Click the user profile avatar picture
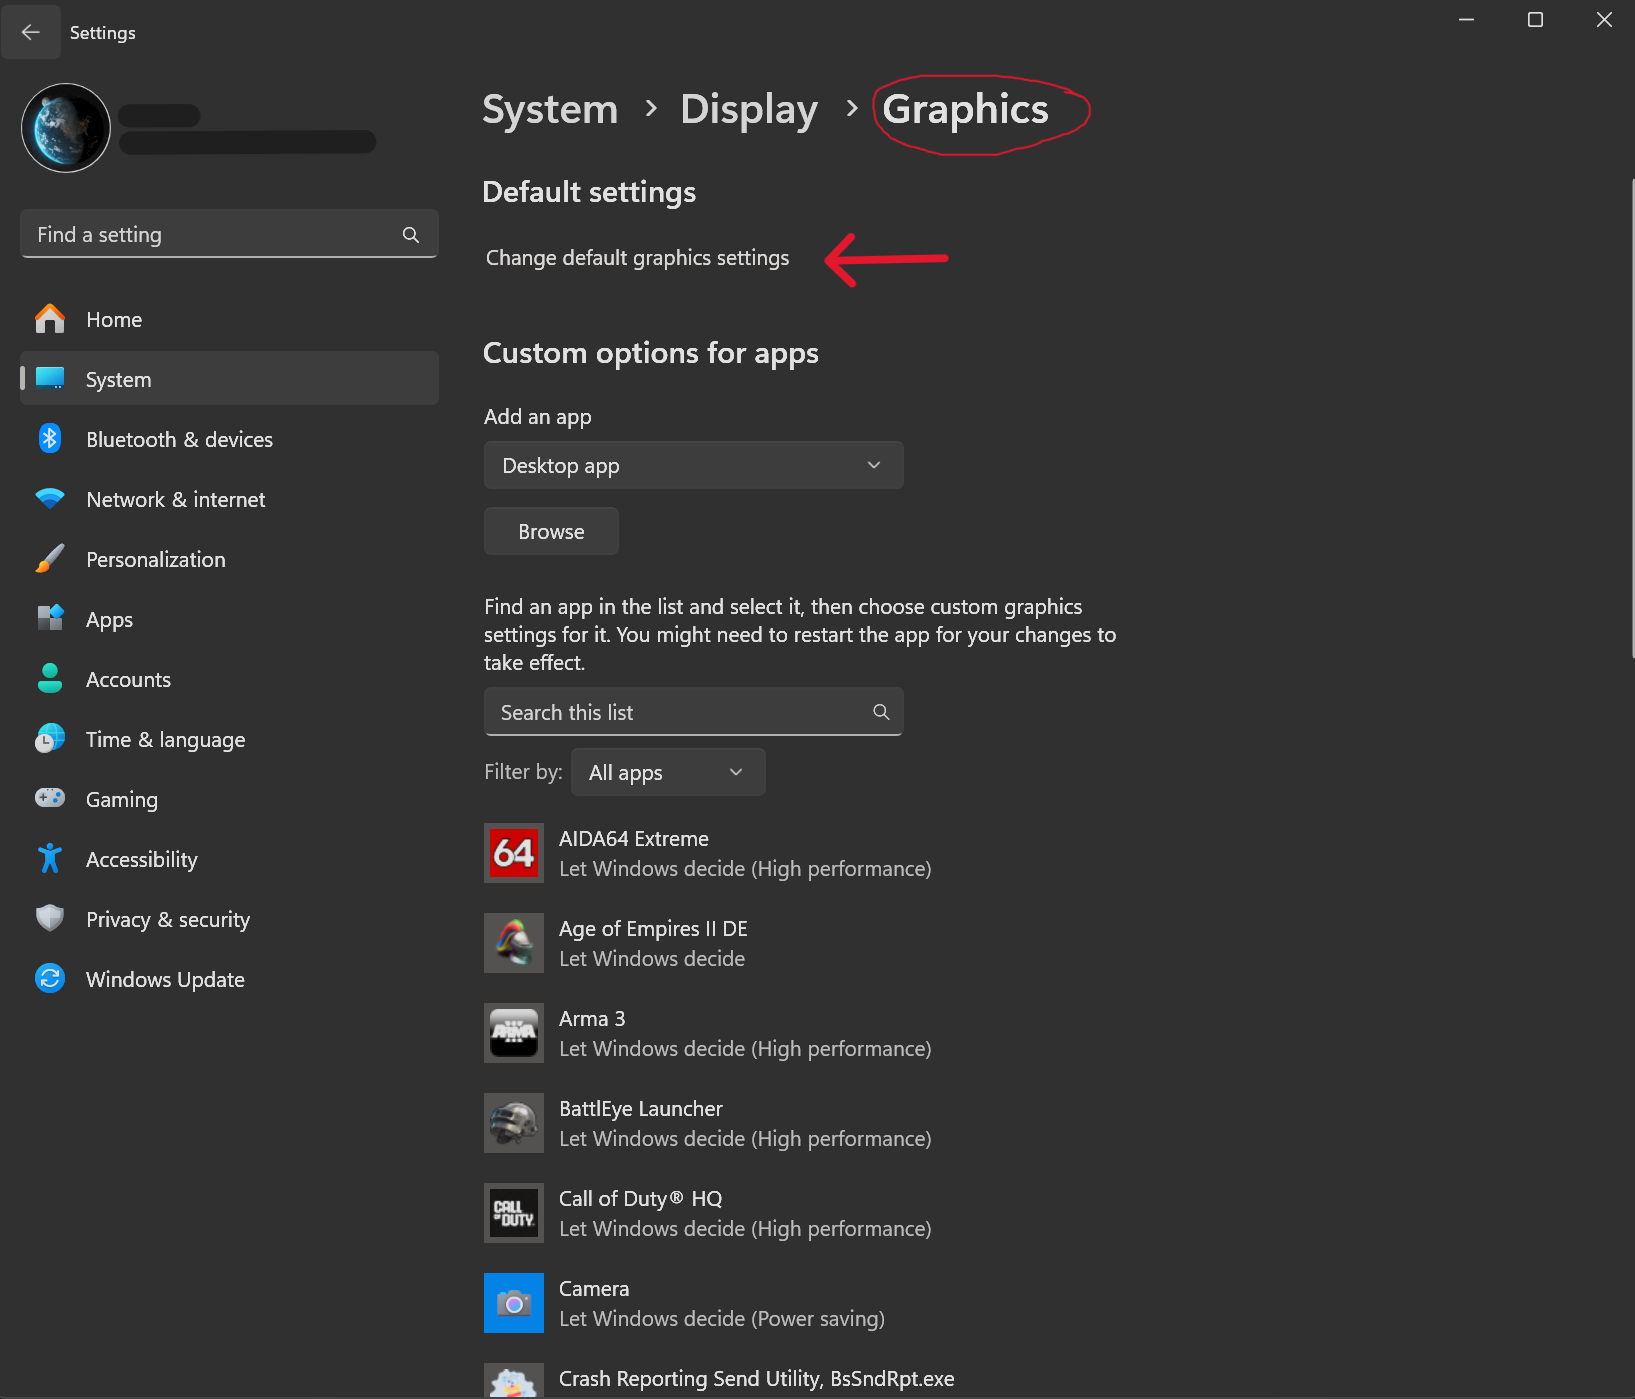This screenshot has height=1399, width=1635. [66, 128]
